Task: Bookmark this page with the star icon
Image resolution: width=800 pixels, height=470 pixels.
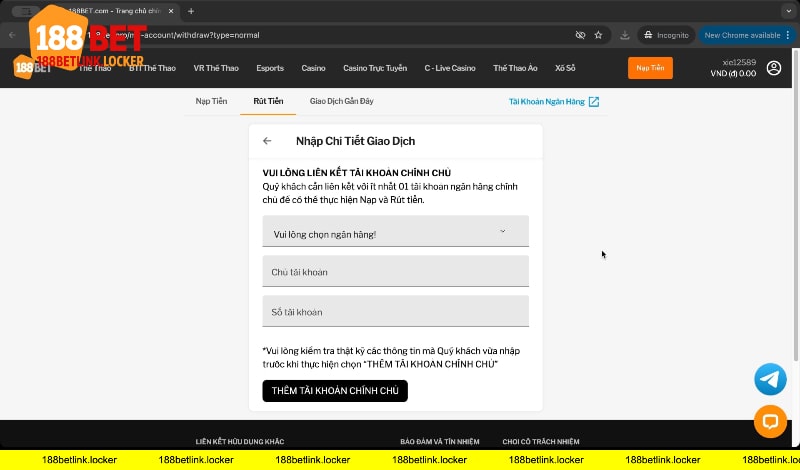Action: click(x=598, y=34)
